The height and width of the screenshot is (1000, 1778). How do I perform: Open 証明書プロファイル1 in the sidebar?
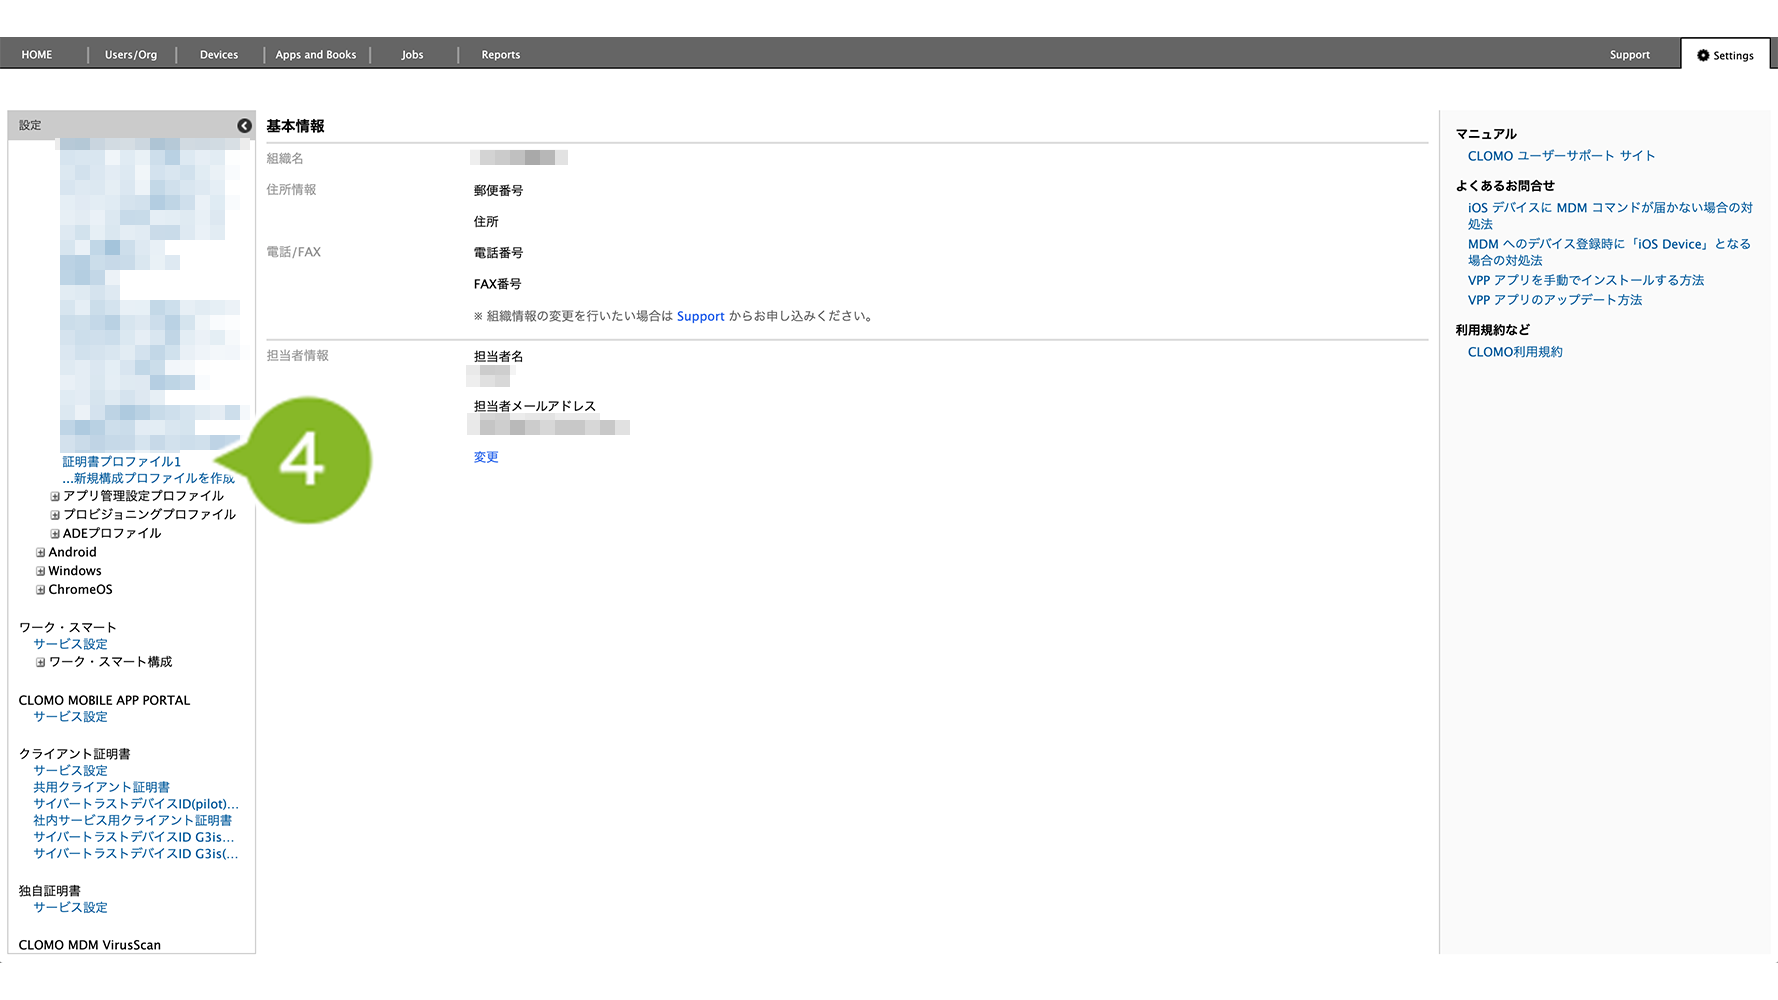point(122,462)
